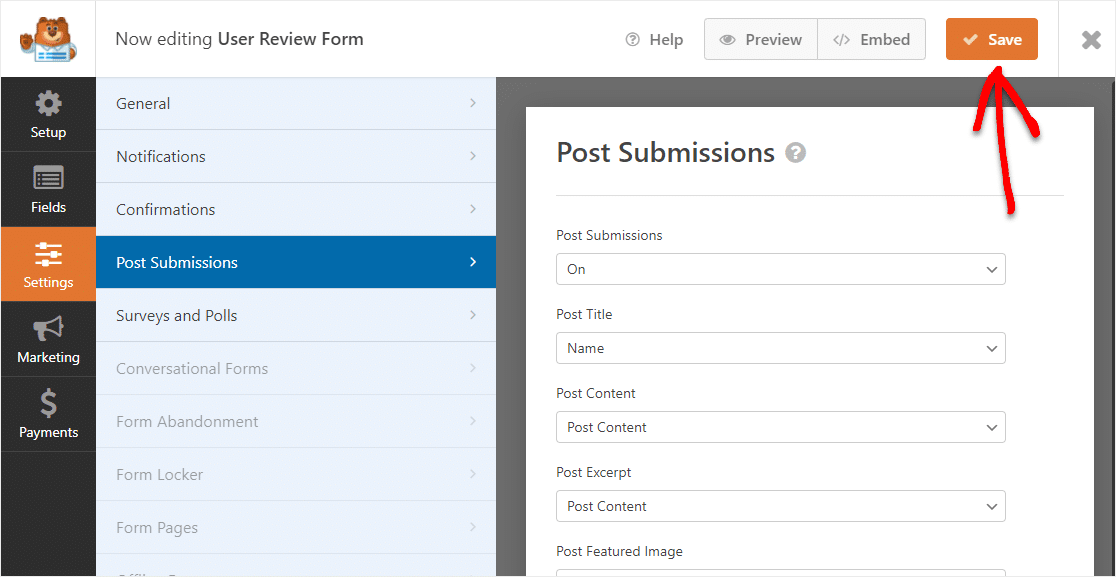Close the form builder with the X

click(x=1091, y=40)
